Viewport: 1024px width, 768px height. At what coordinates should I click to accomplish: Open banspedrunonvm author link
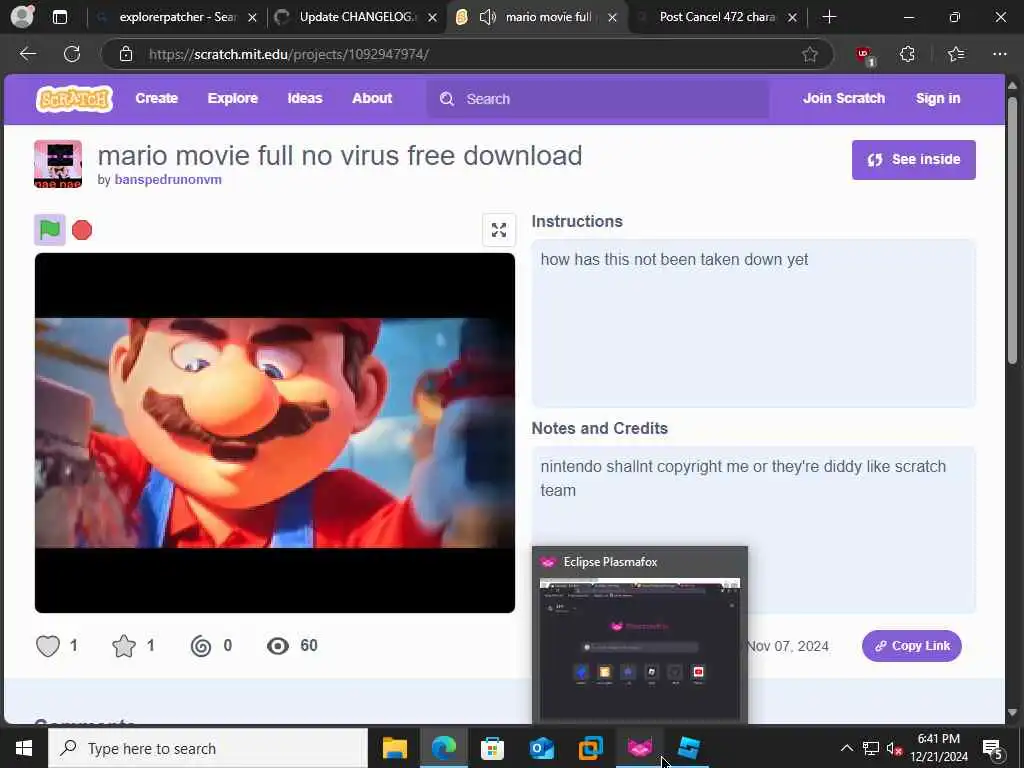click(x=168, y=180)
